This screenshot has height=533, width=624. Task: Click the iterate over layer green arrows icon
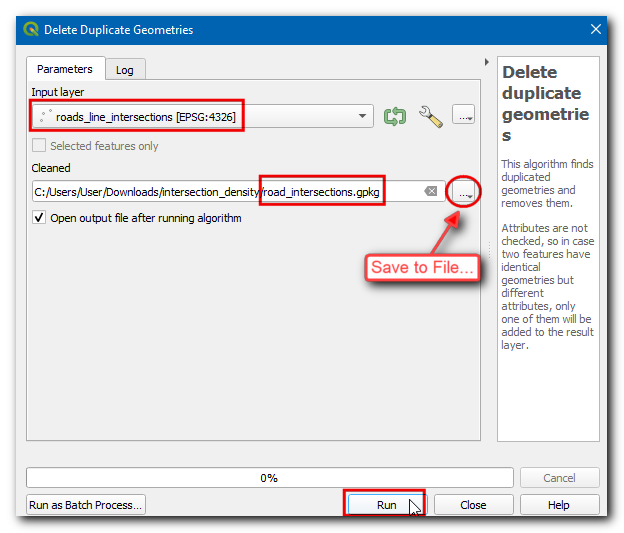click(x=395, y=116)
